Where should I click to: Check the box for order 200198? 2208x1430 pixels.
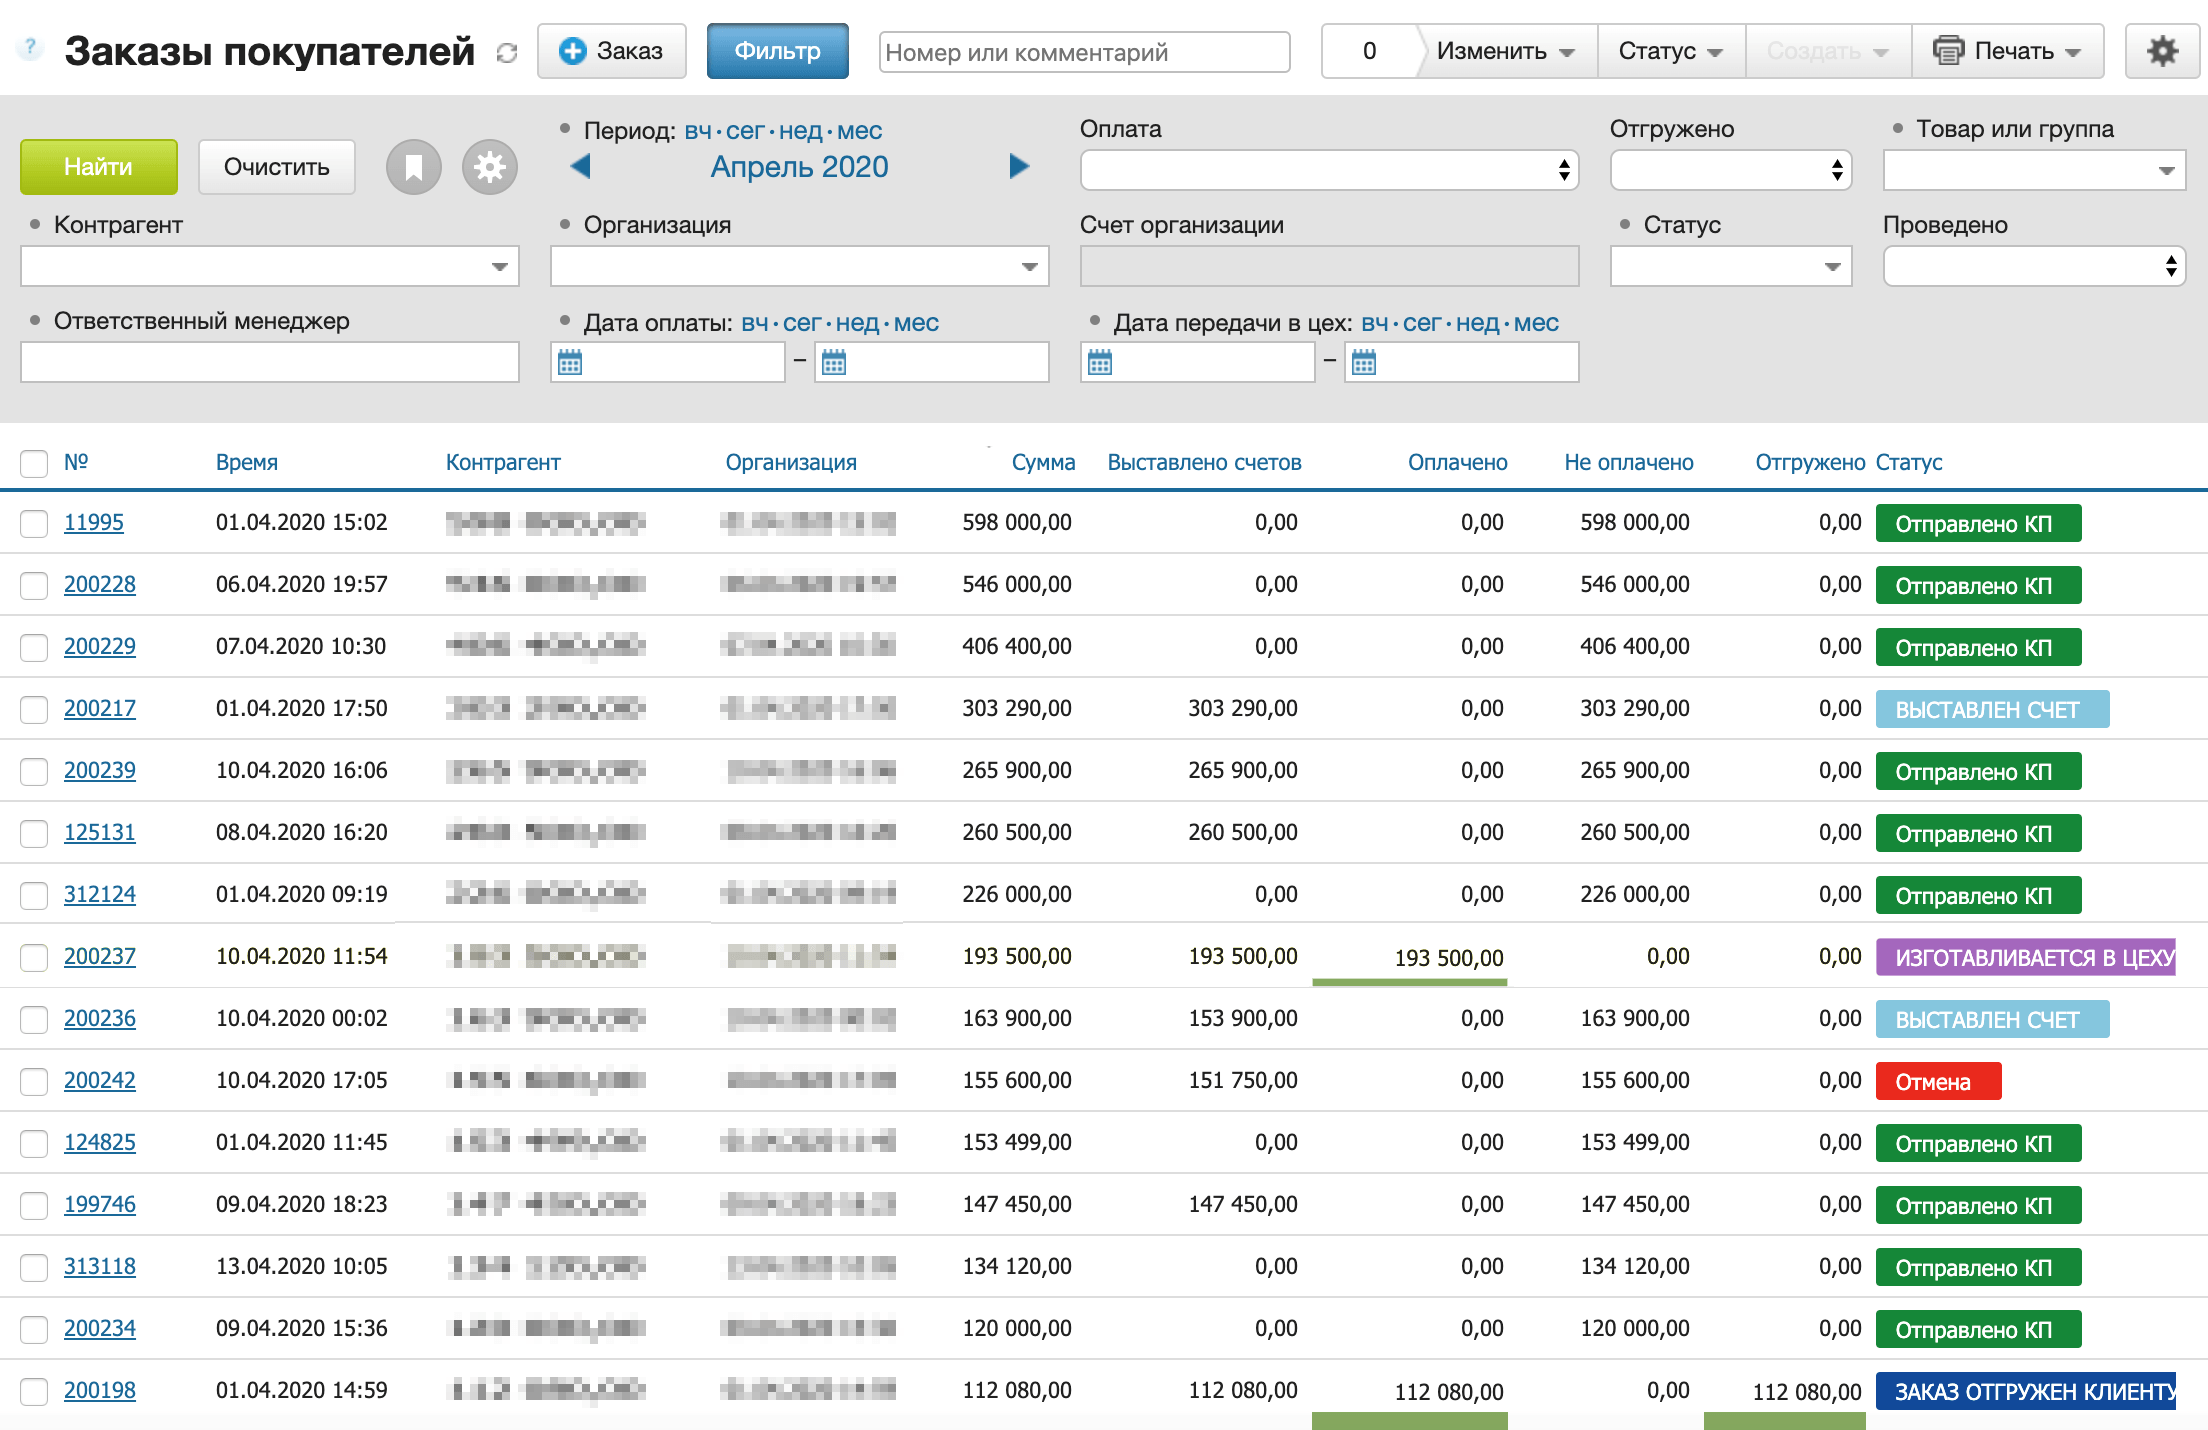(34, 1391)
